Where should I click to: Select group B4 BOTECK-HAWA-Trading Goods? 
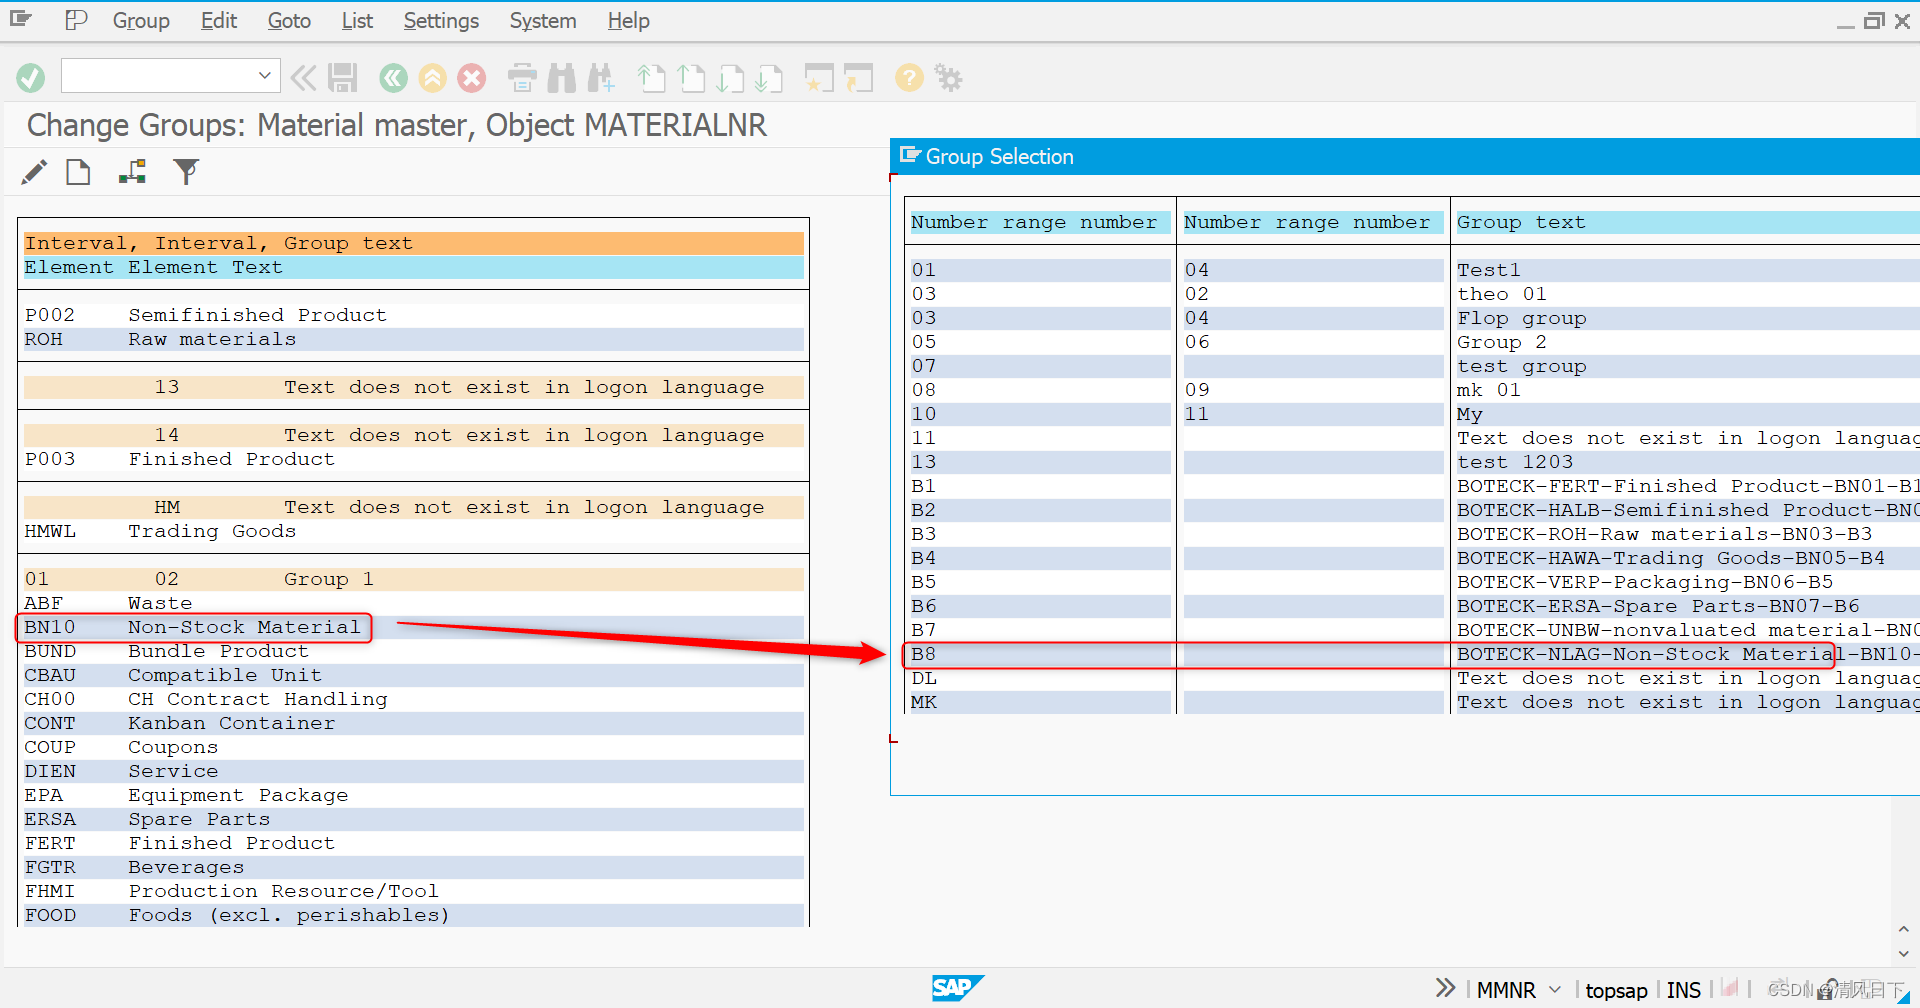pyautogui.click(x=1414, y=558)
